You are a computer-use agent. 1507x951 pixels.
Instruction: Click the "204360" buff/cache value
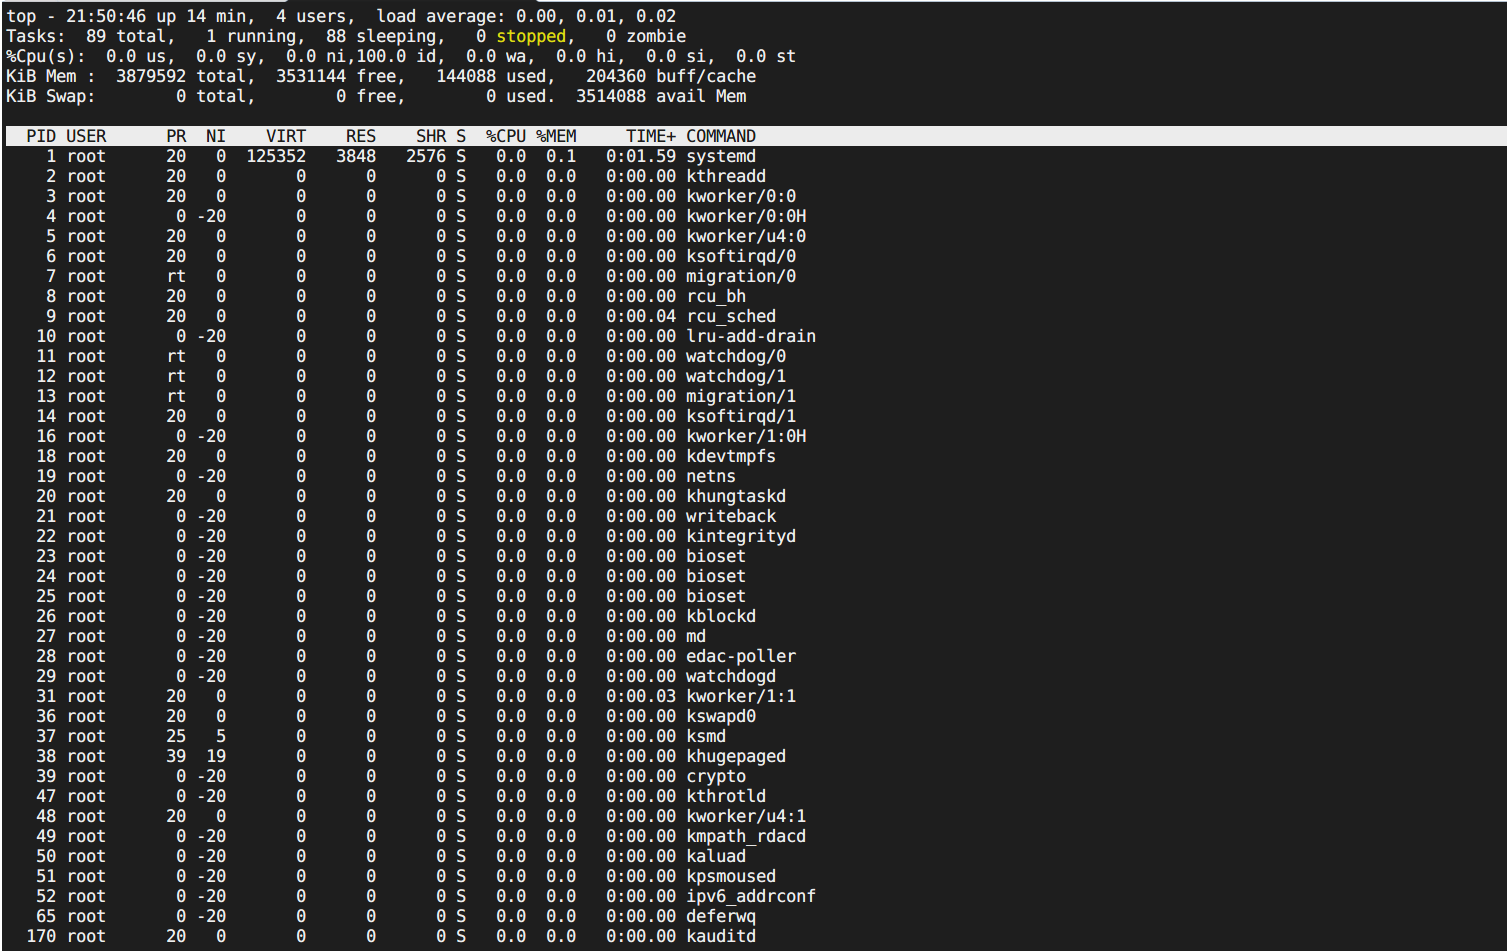pyautogui.click(x=616, y=76)
